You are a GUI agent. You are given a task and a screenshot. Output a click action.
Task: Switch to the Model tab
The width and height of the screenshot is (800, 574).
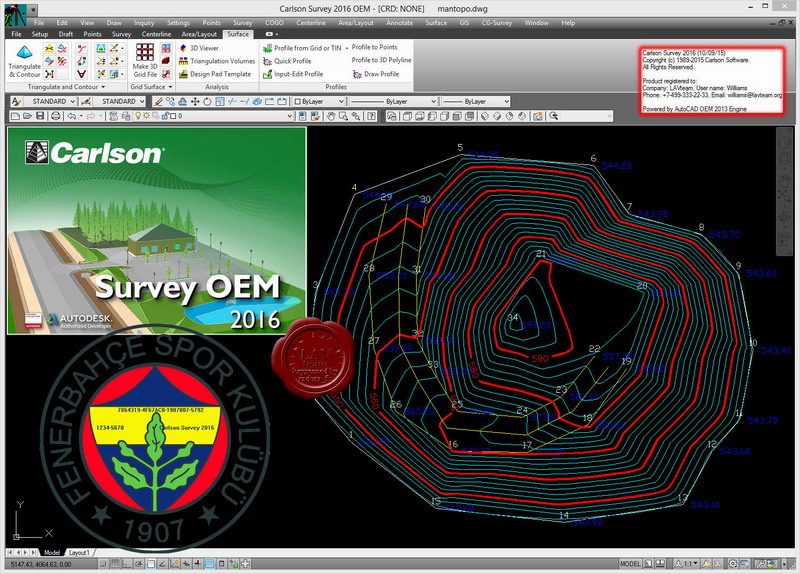(x=52, y=553)
